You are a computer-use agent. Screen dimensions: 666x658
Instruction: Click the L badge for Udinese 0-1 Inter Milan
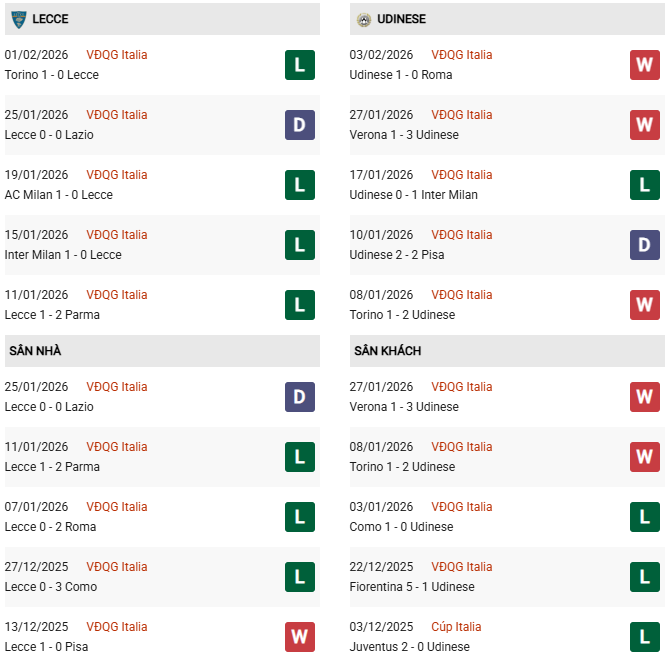(644, 185)
